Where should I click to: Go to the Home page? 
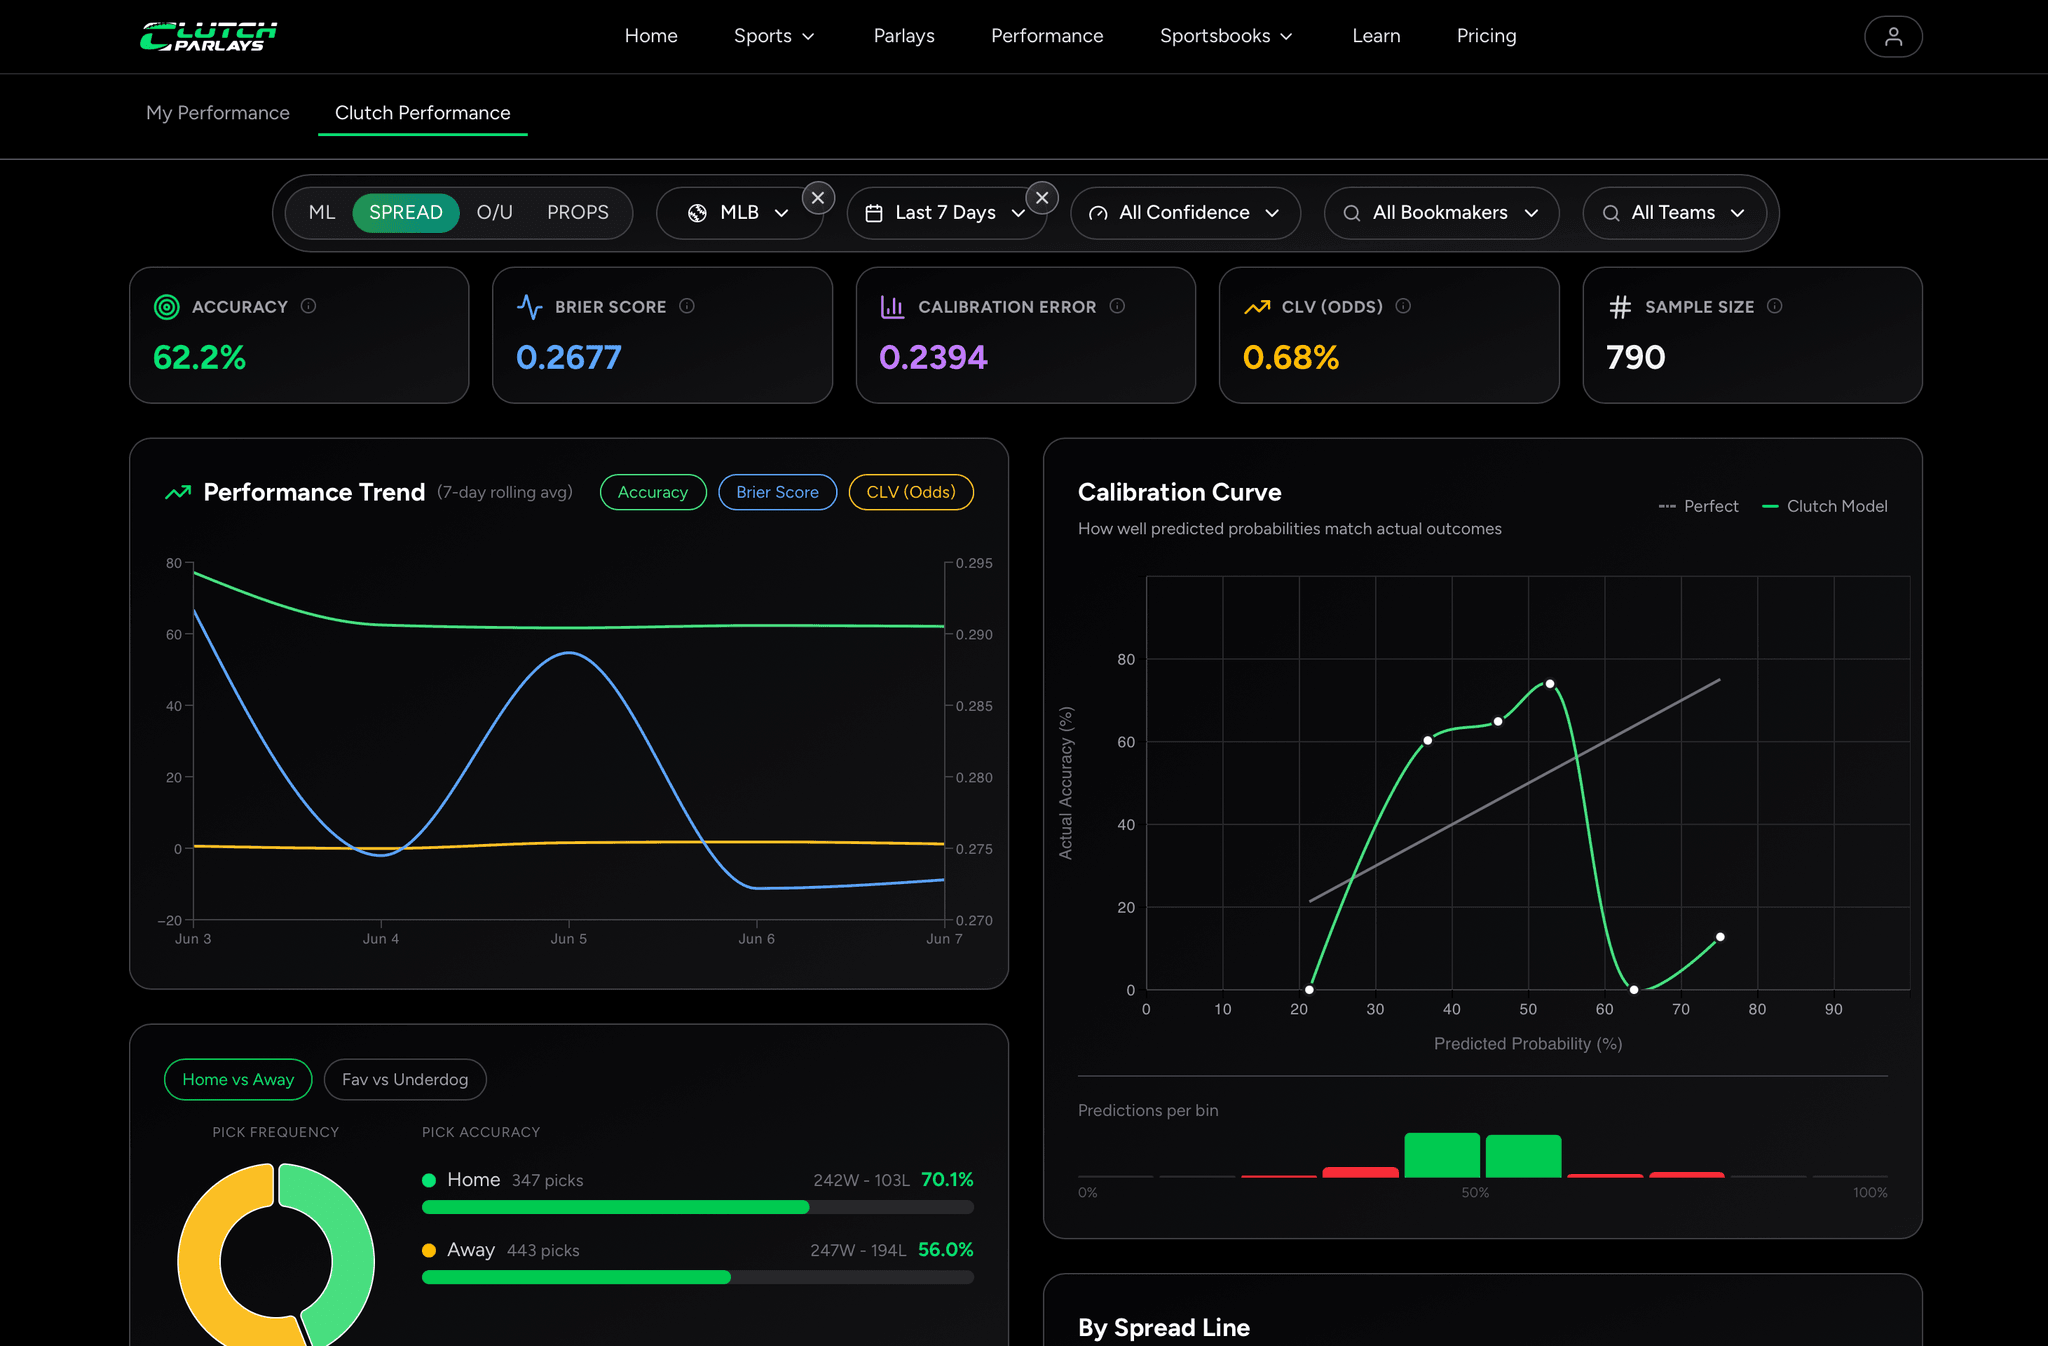click(x=651, y=36)
